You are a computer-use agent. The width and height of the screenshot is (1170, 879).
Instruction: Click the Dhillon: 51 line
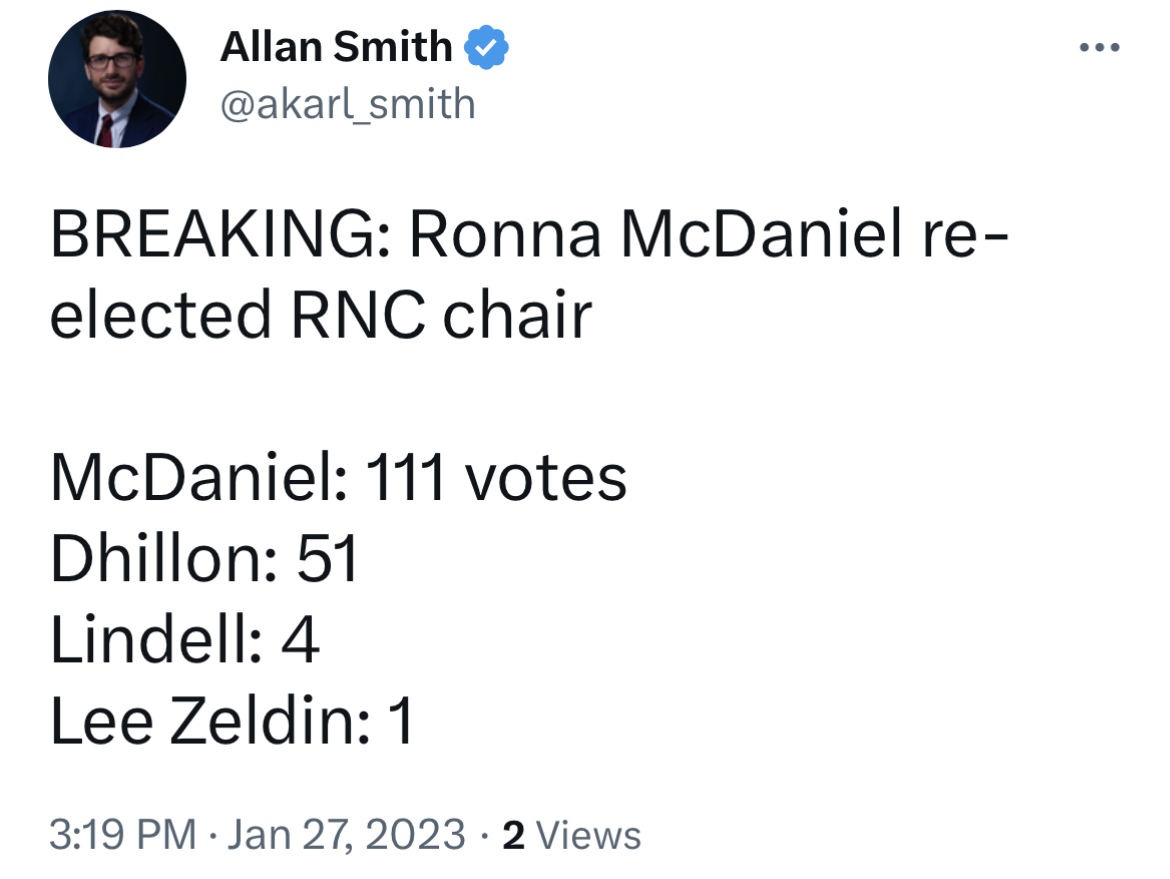204,558
